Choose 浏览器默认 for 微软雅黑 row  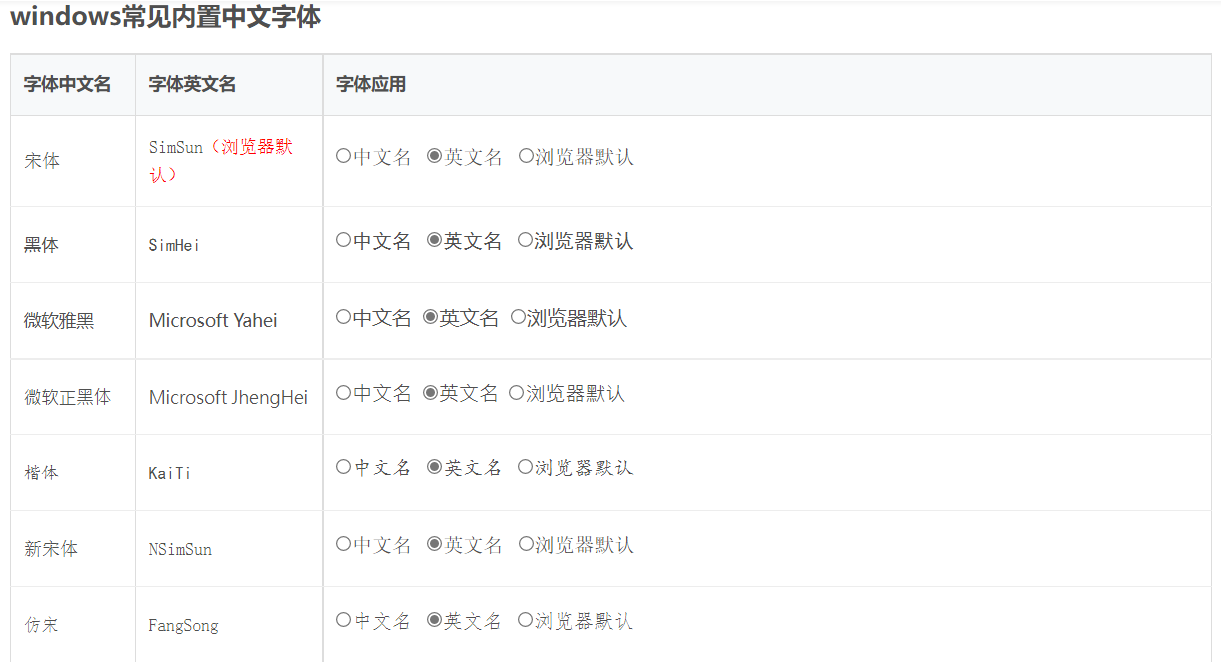[x=518, y=317]
